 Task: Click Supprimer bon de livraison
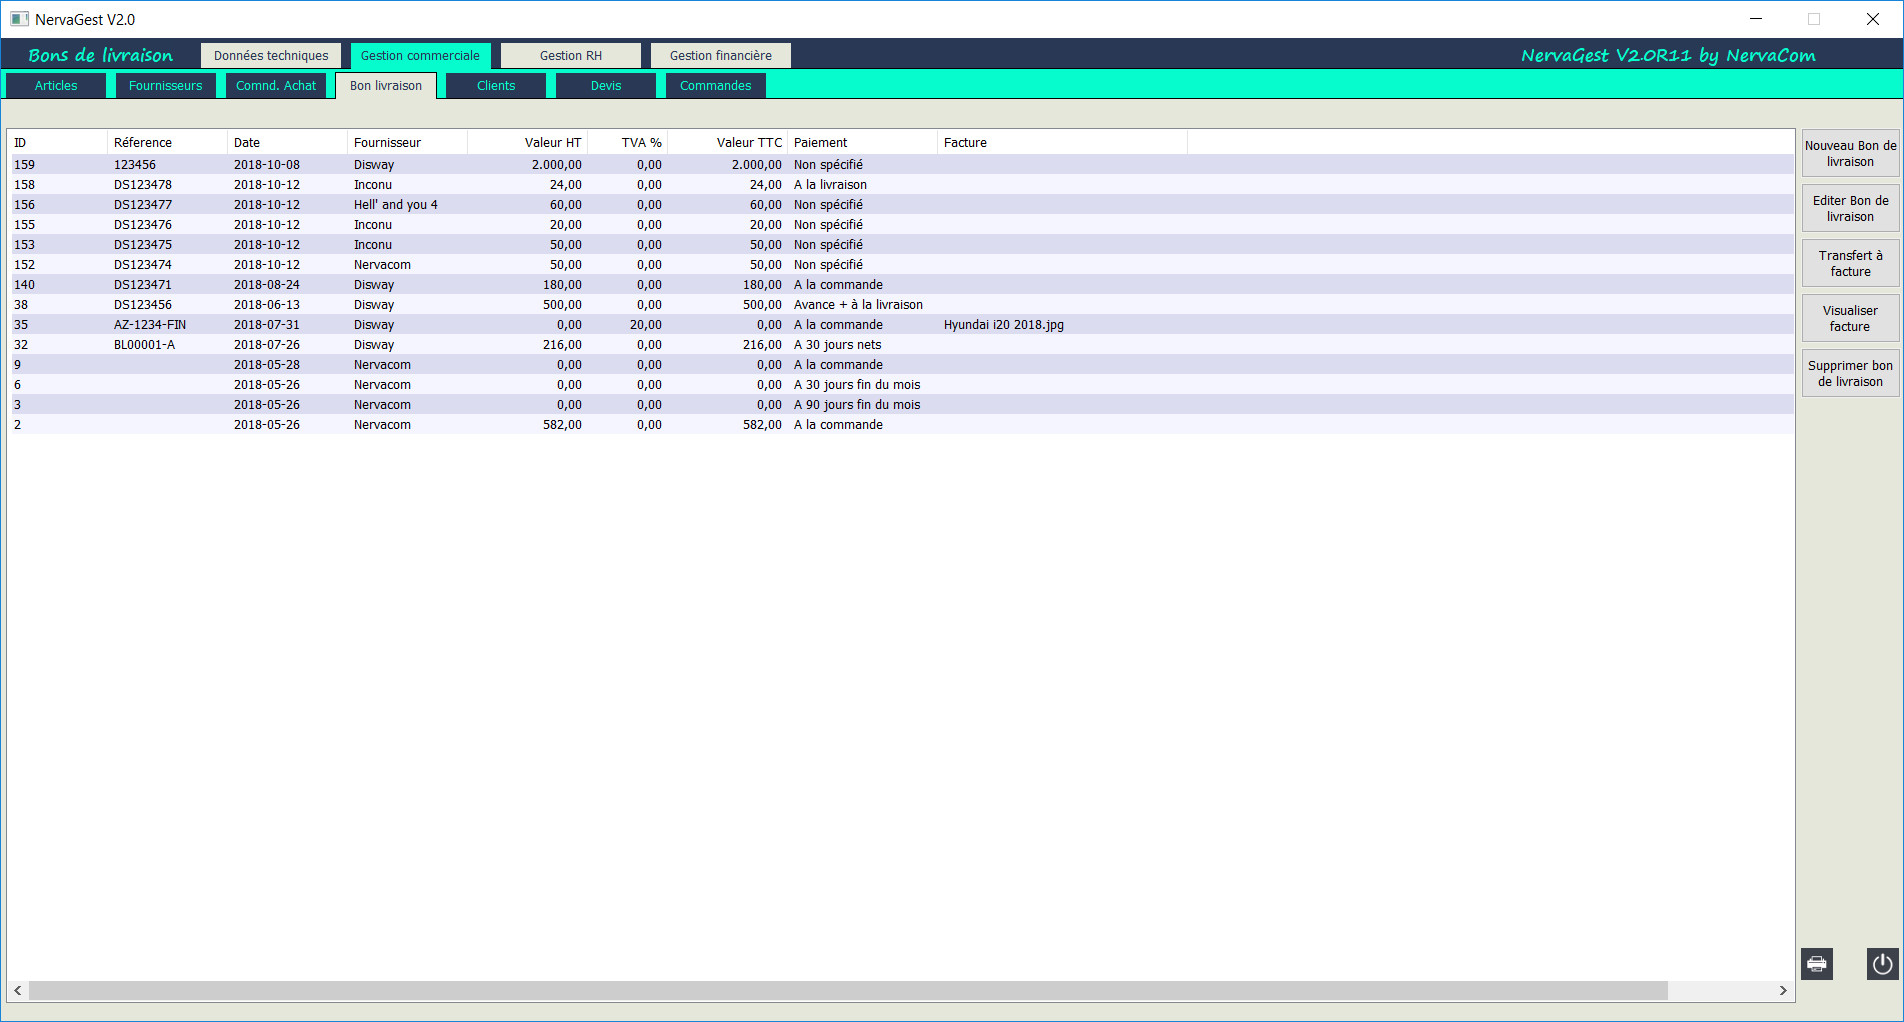tap(1850, 374)
